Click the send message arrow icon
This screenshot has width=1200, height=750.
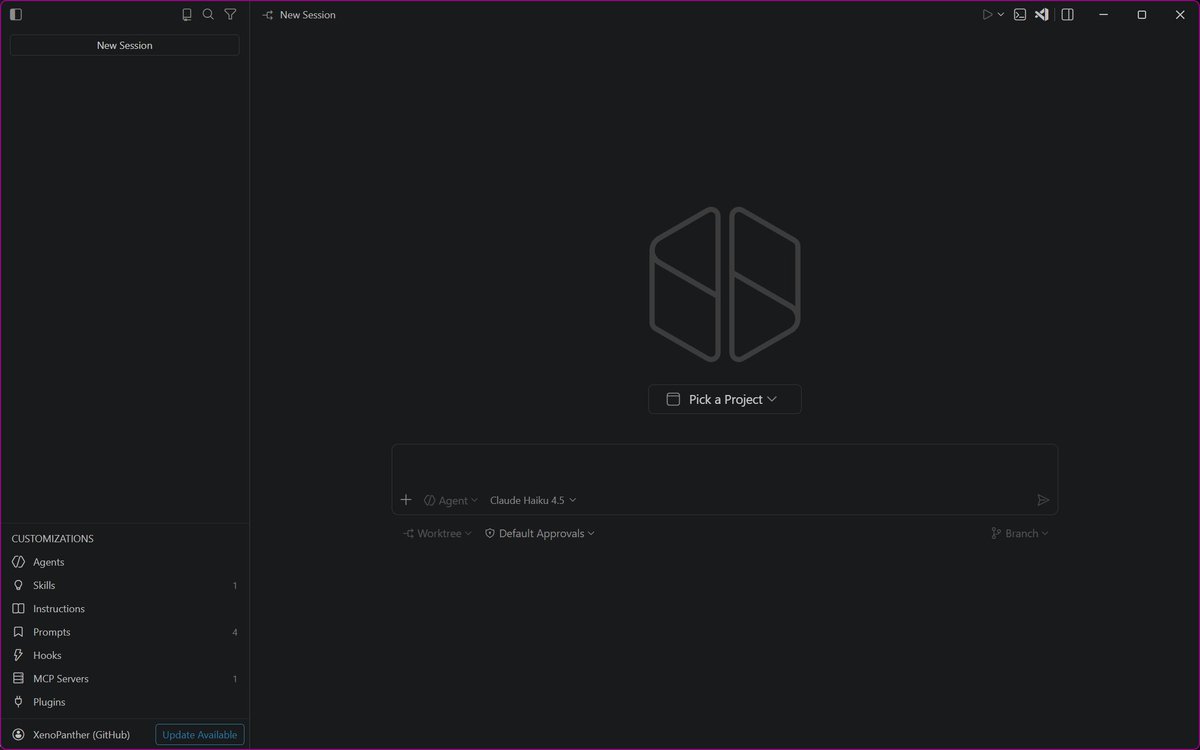(1043, 500)
